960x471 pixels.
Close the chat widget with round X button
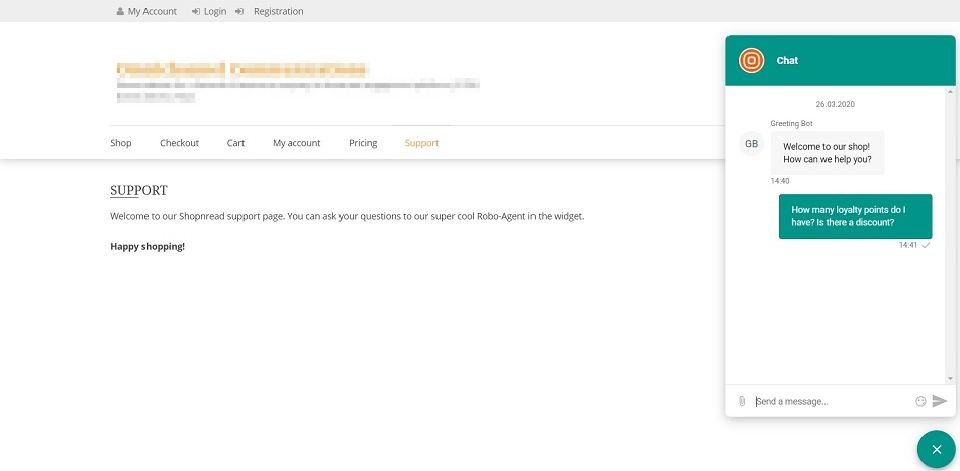point(936,450)
